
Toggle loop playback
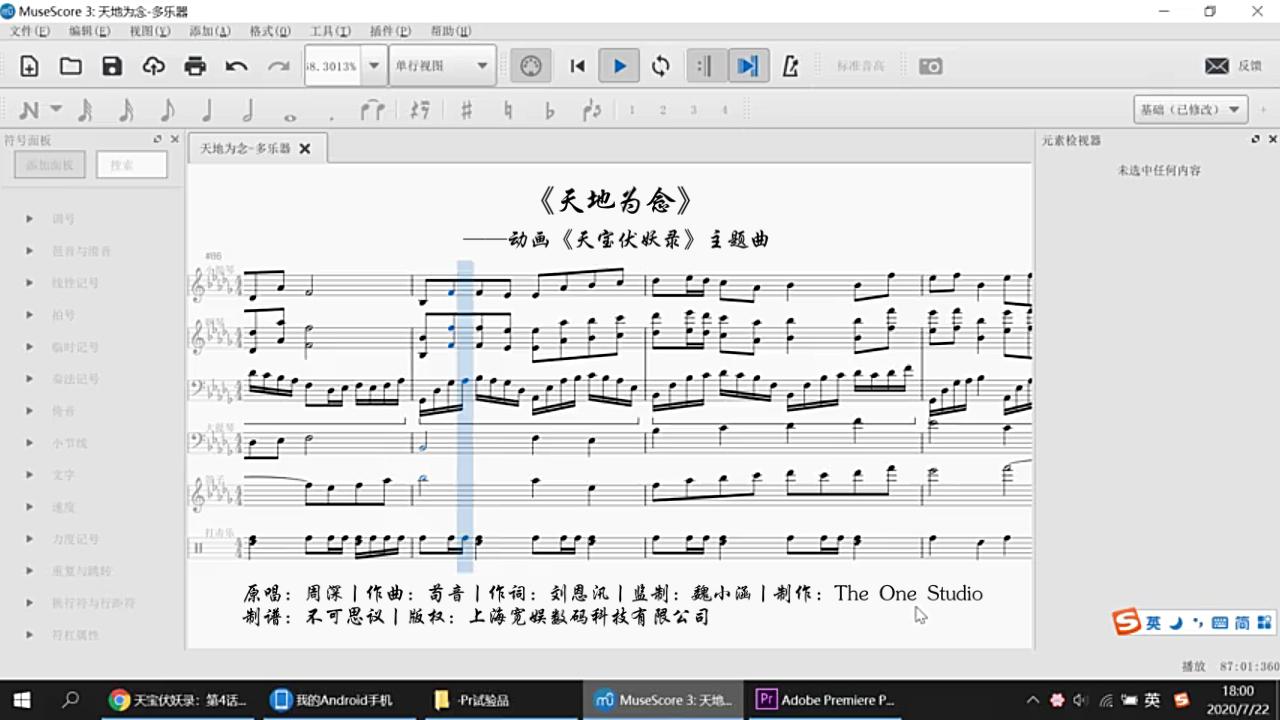(x=661, y=66)
